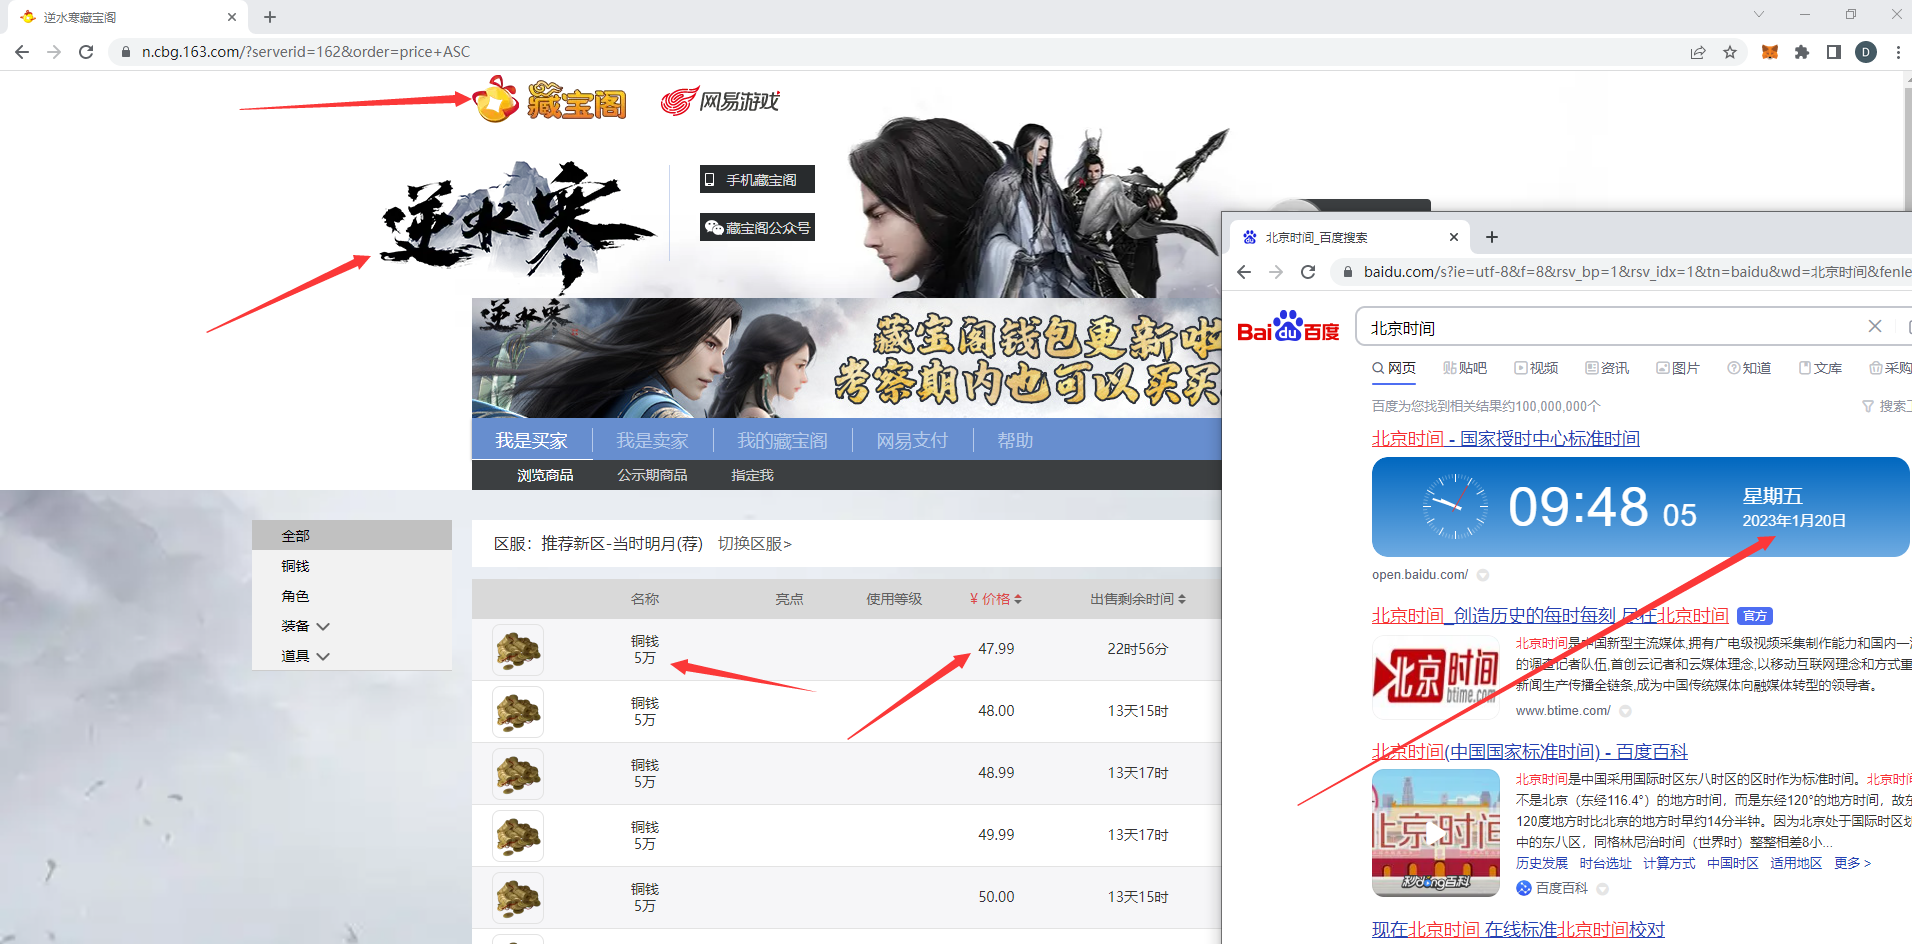Select 图片 search tab in Baidu
The image size is (1912, 944).
point(1678,368)
